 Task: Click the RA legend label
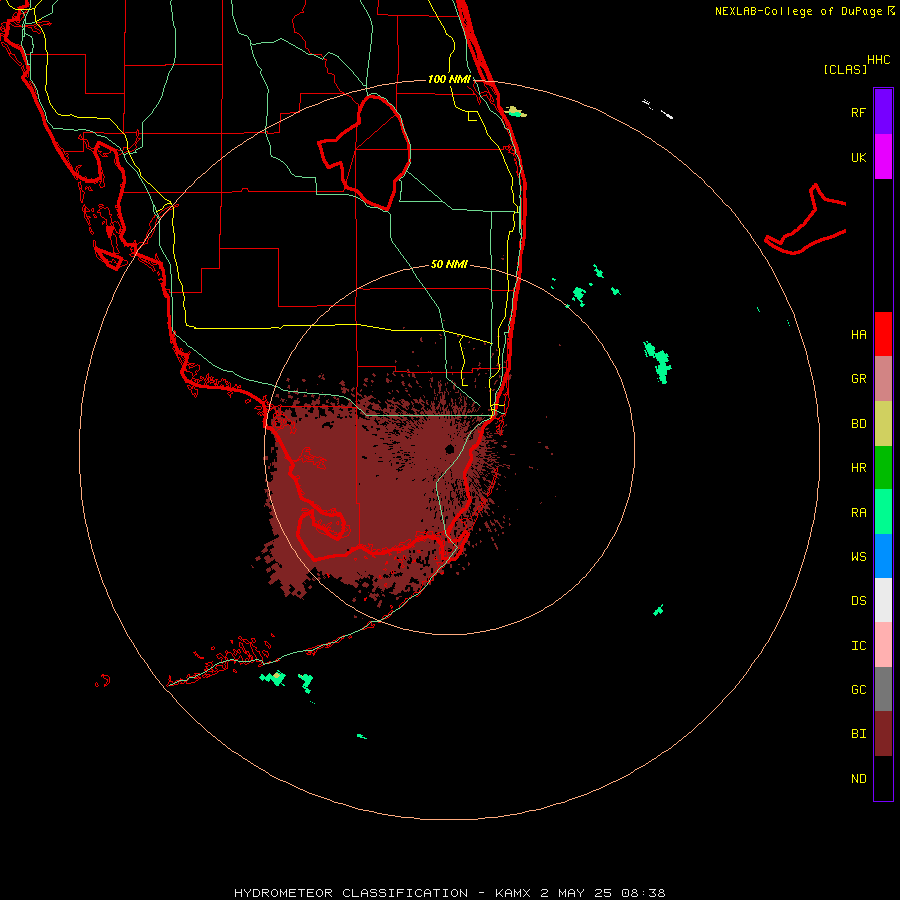858,513
